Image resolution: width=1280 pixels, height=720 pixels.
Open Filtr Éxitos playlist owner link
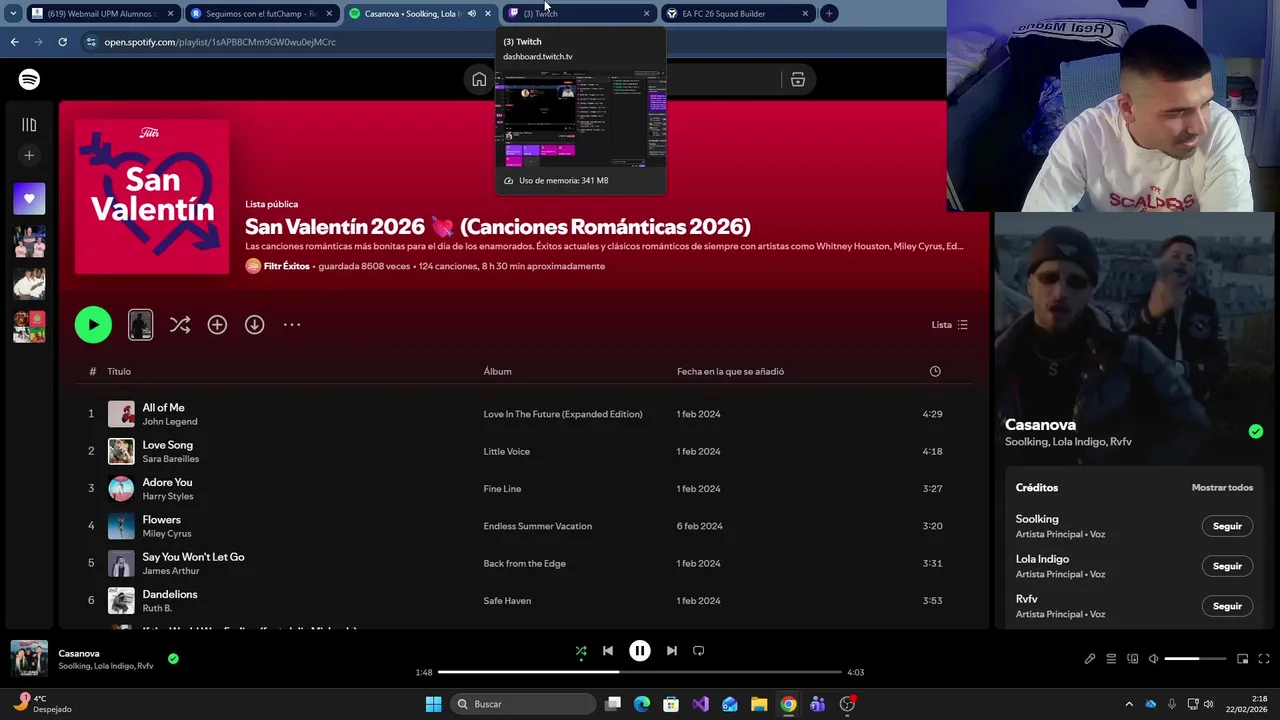pos(286,266)
